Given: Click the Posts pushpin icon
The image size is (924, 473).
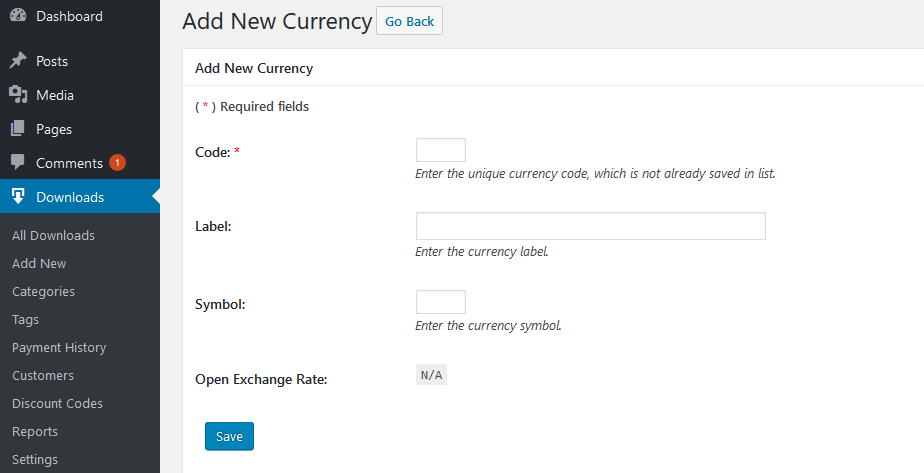Looking at the screenshot, I should (x=18, y=61).
